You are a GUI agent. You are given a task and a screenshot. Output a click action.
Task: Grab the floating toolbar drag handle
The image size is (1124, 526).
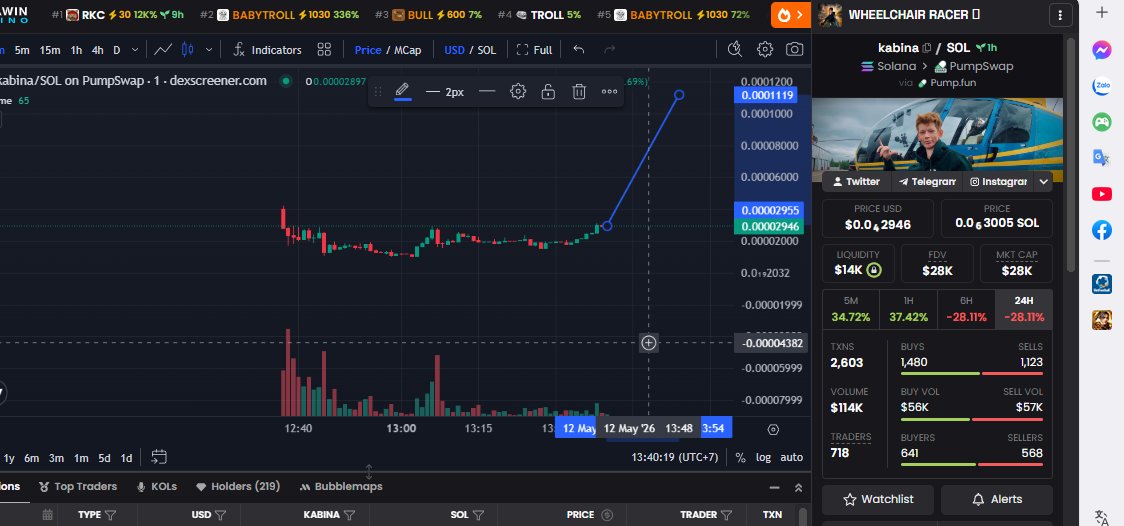tap(378, 92)
